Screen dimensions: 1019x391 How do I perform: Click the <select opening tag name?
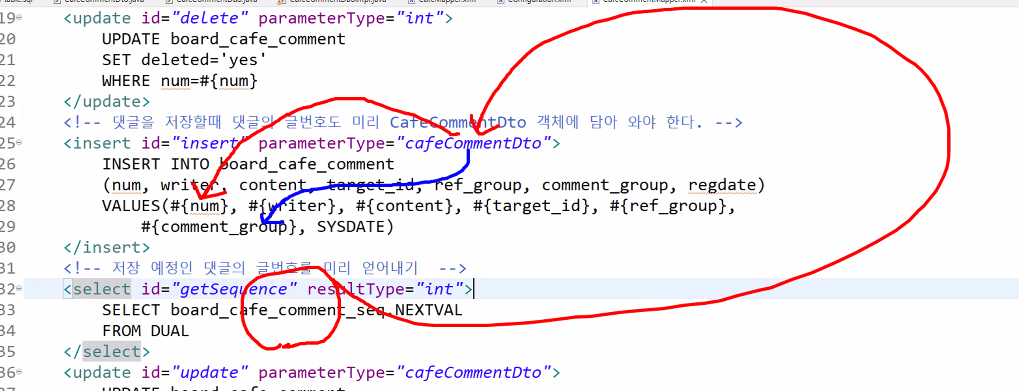click(x=101, y=290)
